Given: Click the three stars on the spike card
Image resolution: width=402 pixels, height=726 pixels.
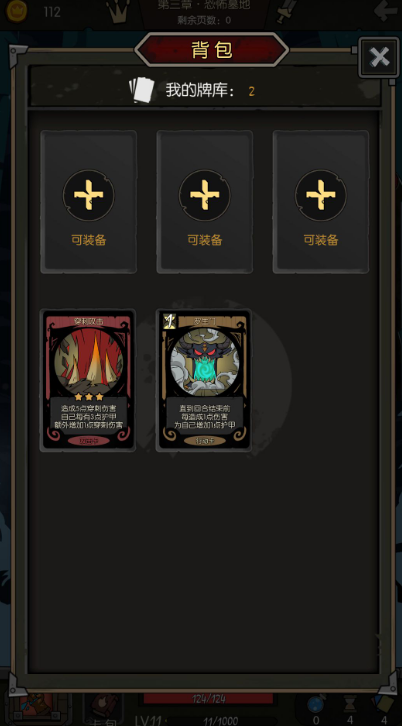Looking at the screenshot, I should [88, 397].
